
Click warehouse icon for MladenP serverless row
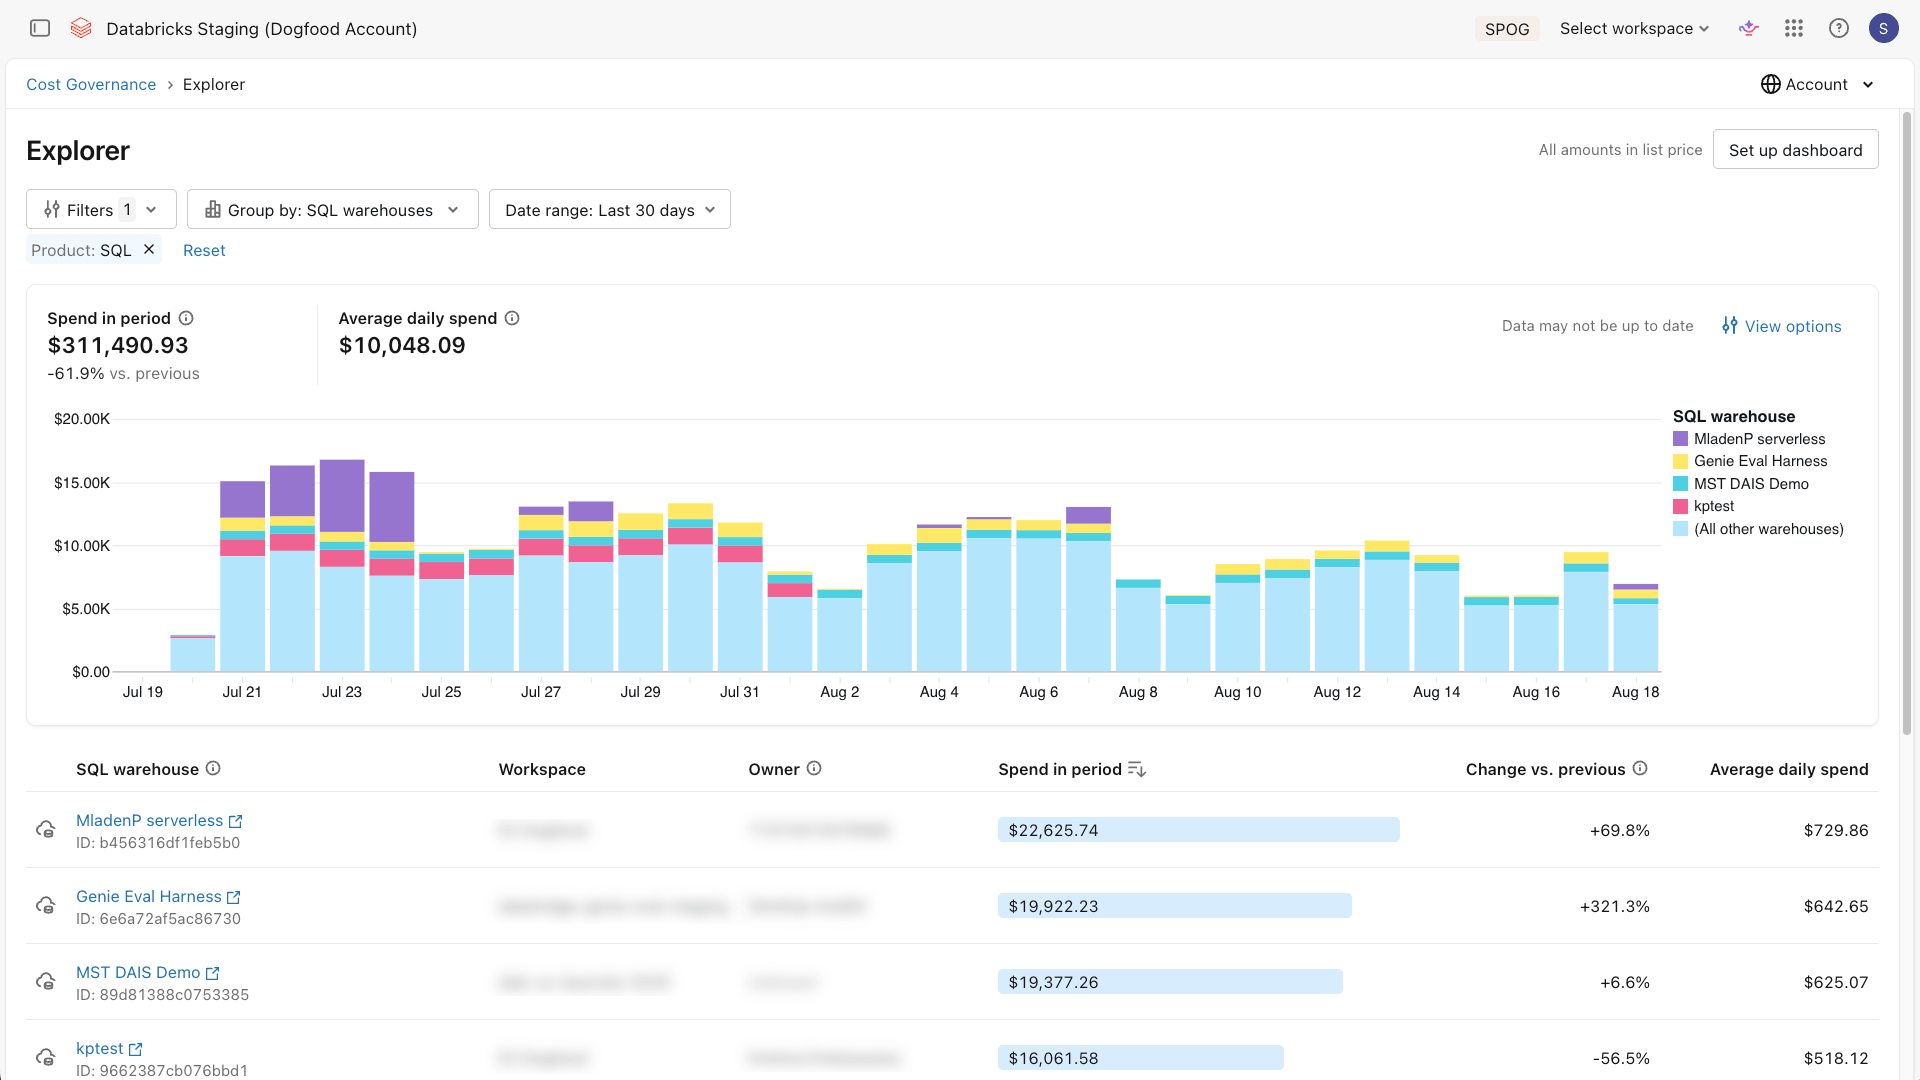coord(46,829)
